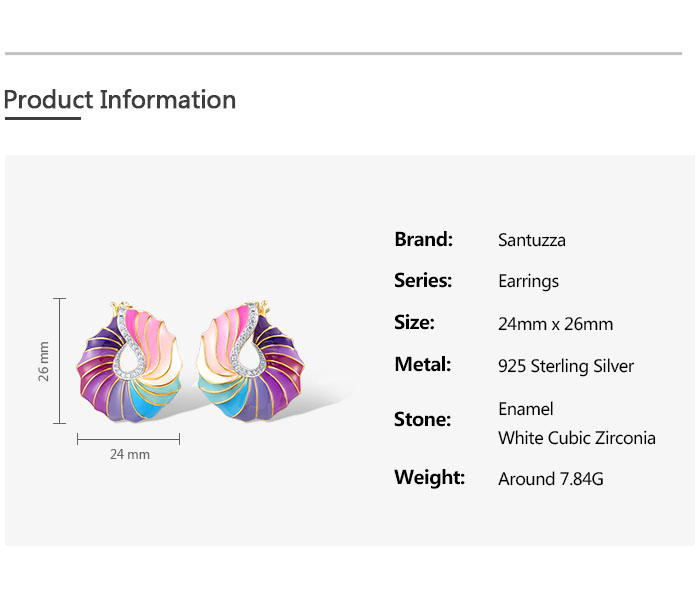
Task: Click the left earring image
Action: (x=130, y=367)
